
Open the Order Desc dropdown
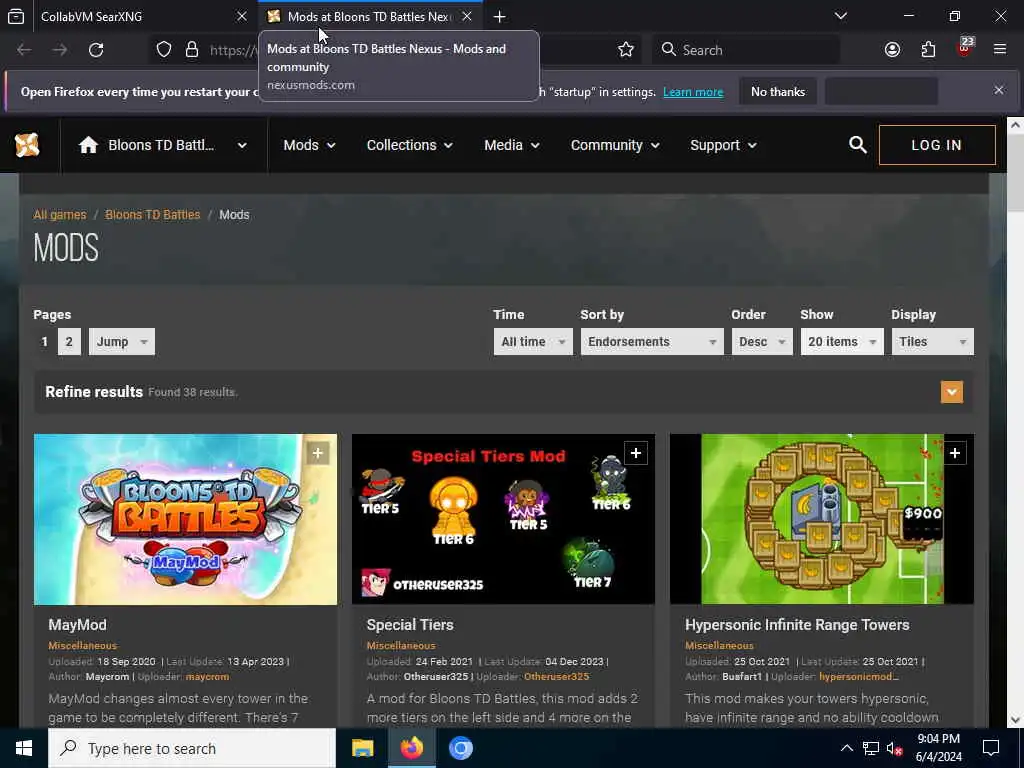762,342
